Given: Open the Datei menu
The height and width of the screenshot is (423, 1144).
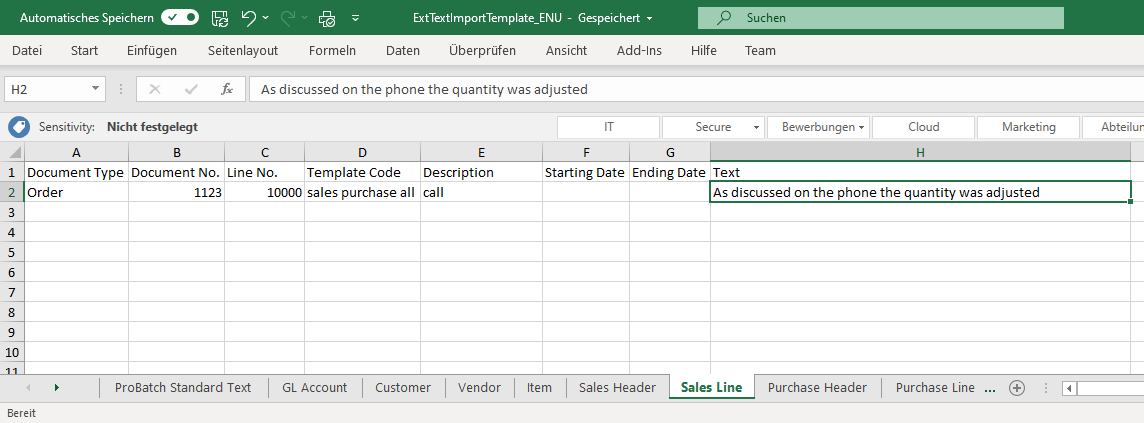Looking at the screenshot, I should point(27,50).
